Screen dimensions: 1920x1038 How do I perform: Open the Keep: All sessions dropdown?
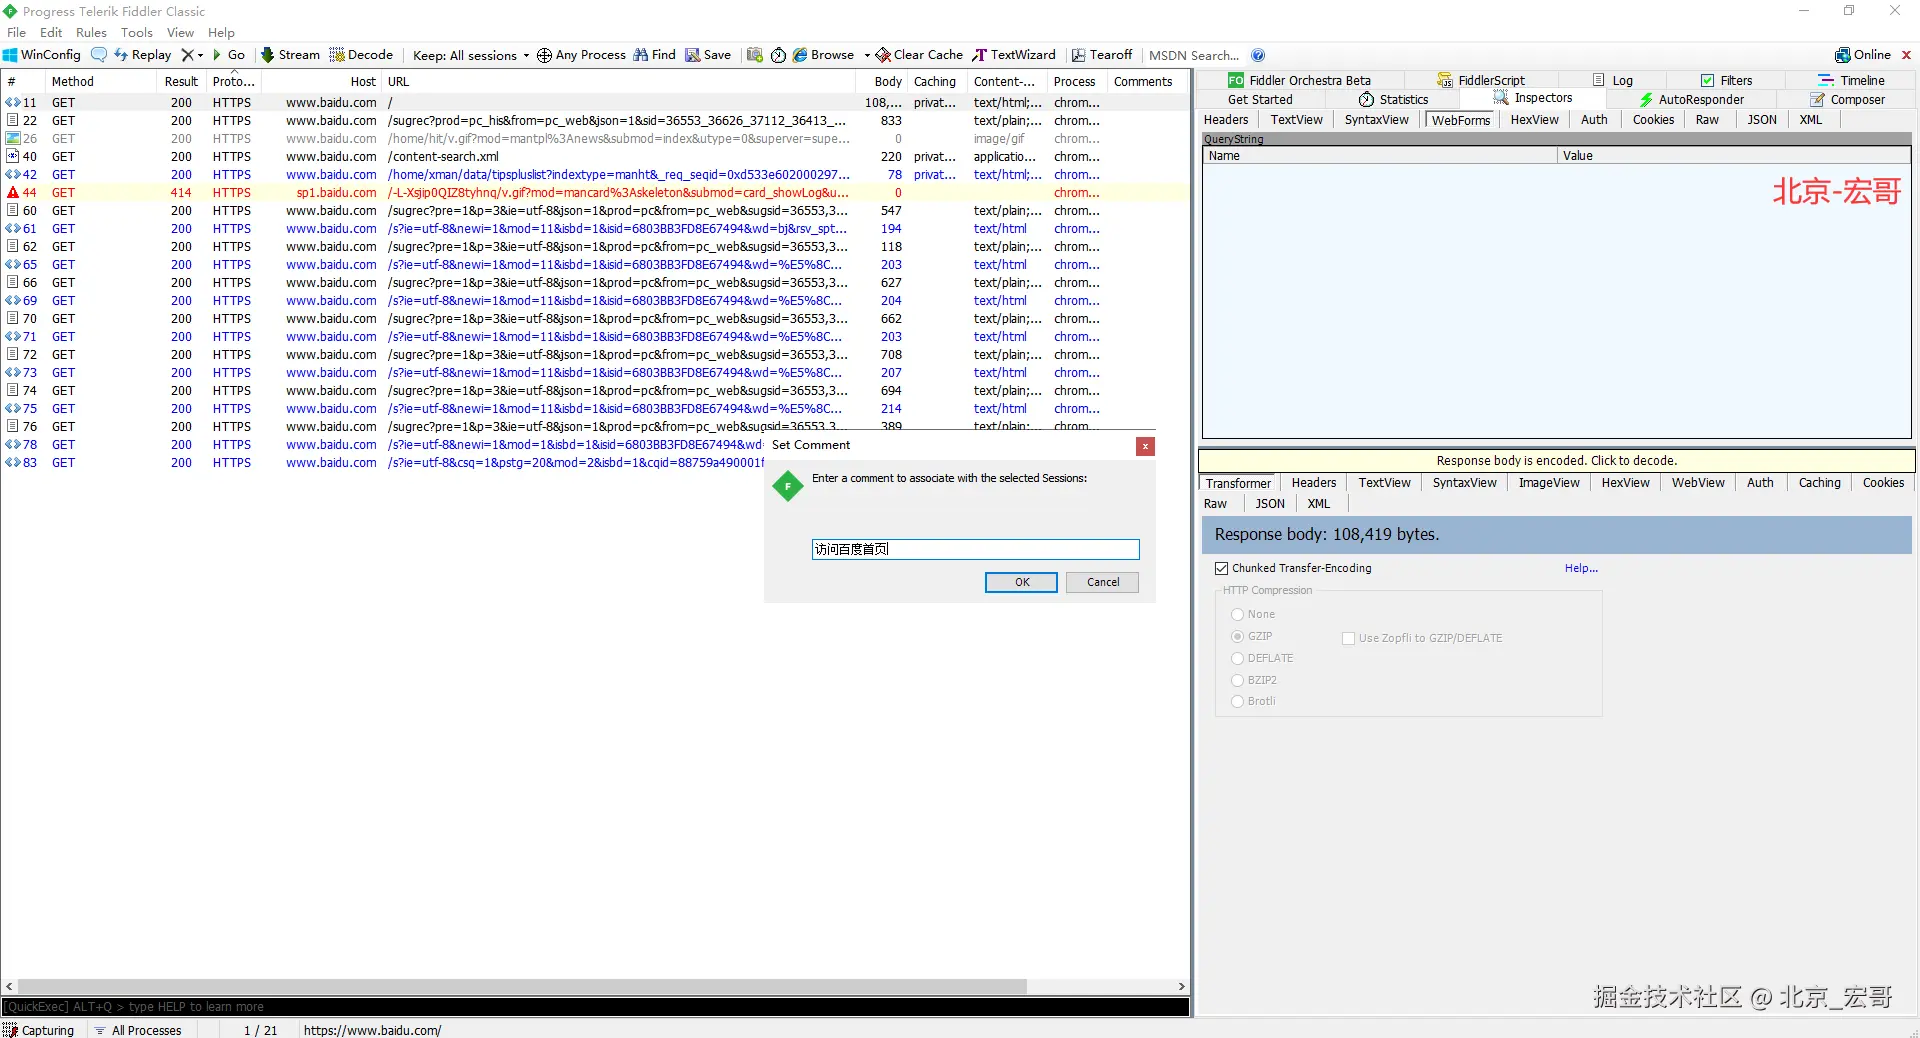[x=471, y=56]
